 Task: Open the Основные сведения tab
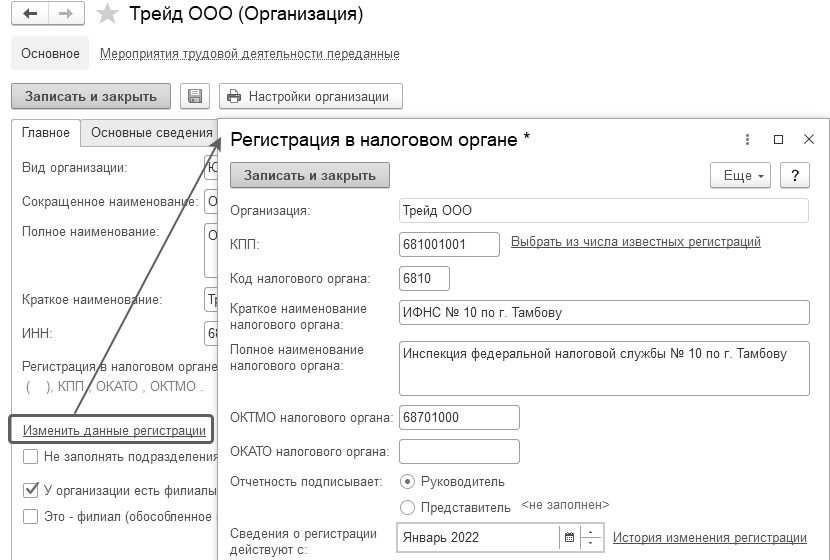point(152,133)
